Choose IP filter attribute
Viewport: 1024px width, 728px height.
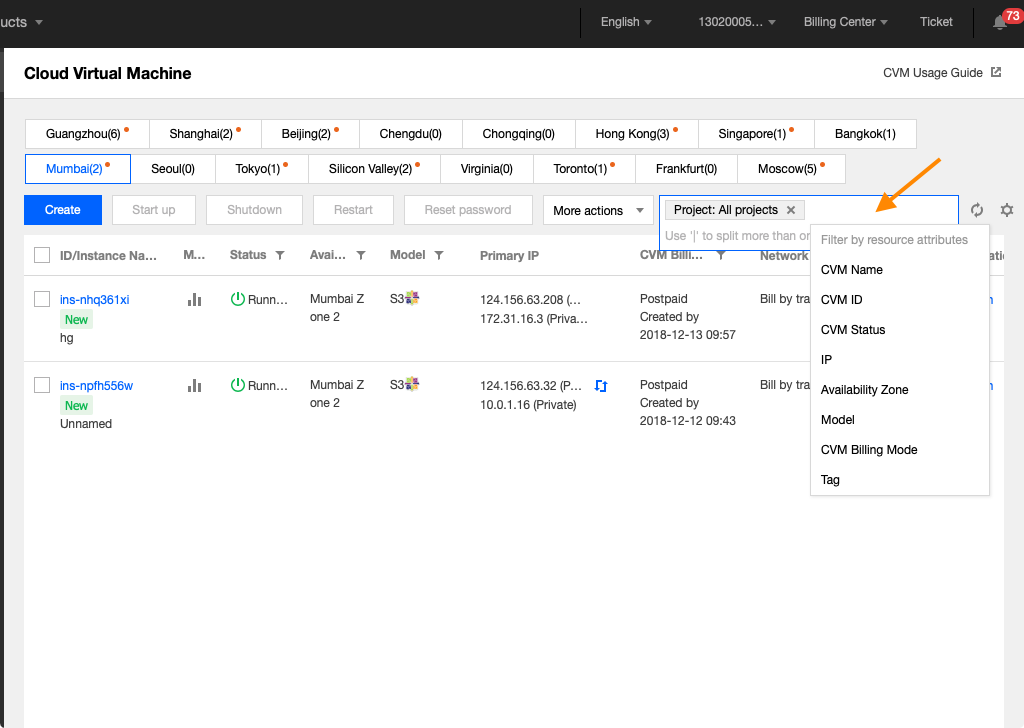[900, 360]
